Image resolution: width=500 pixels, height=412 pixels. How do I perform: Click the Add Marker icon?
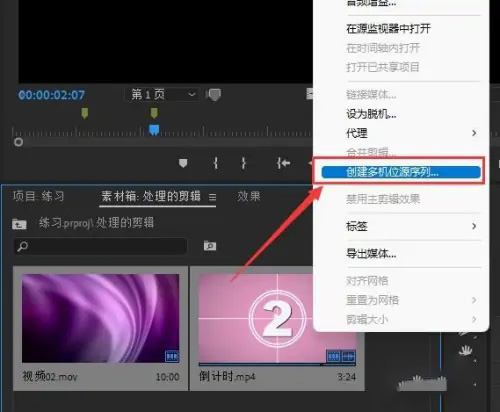(x=183, y=163)
